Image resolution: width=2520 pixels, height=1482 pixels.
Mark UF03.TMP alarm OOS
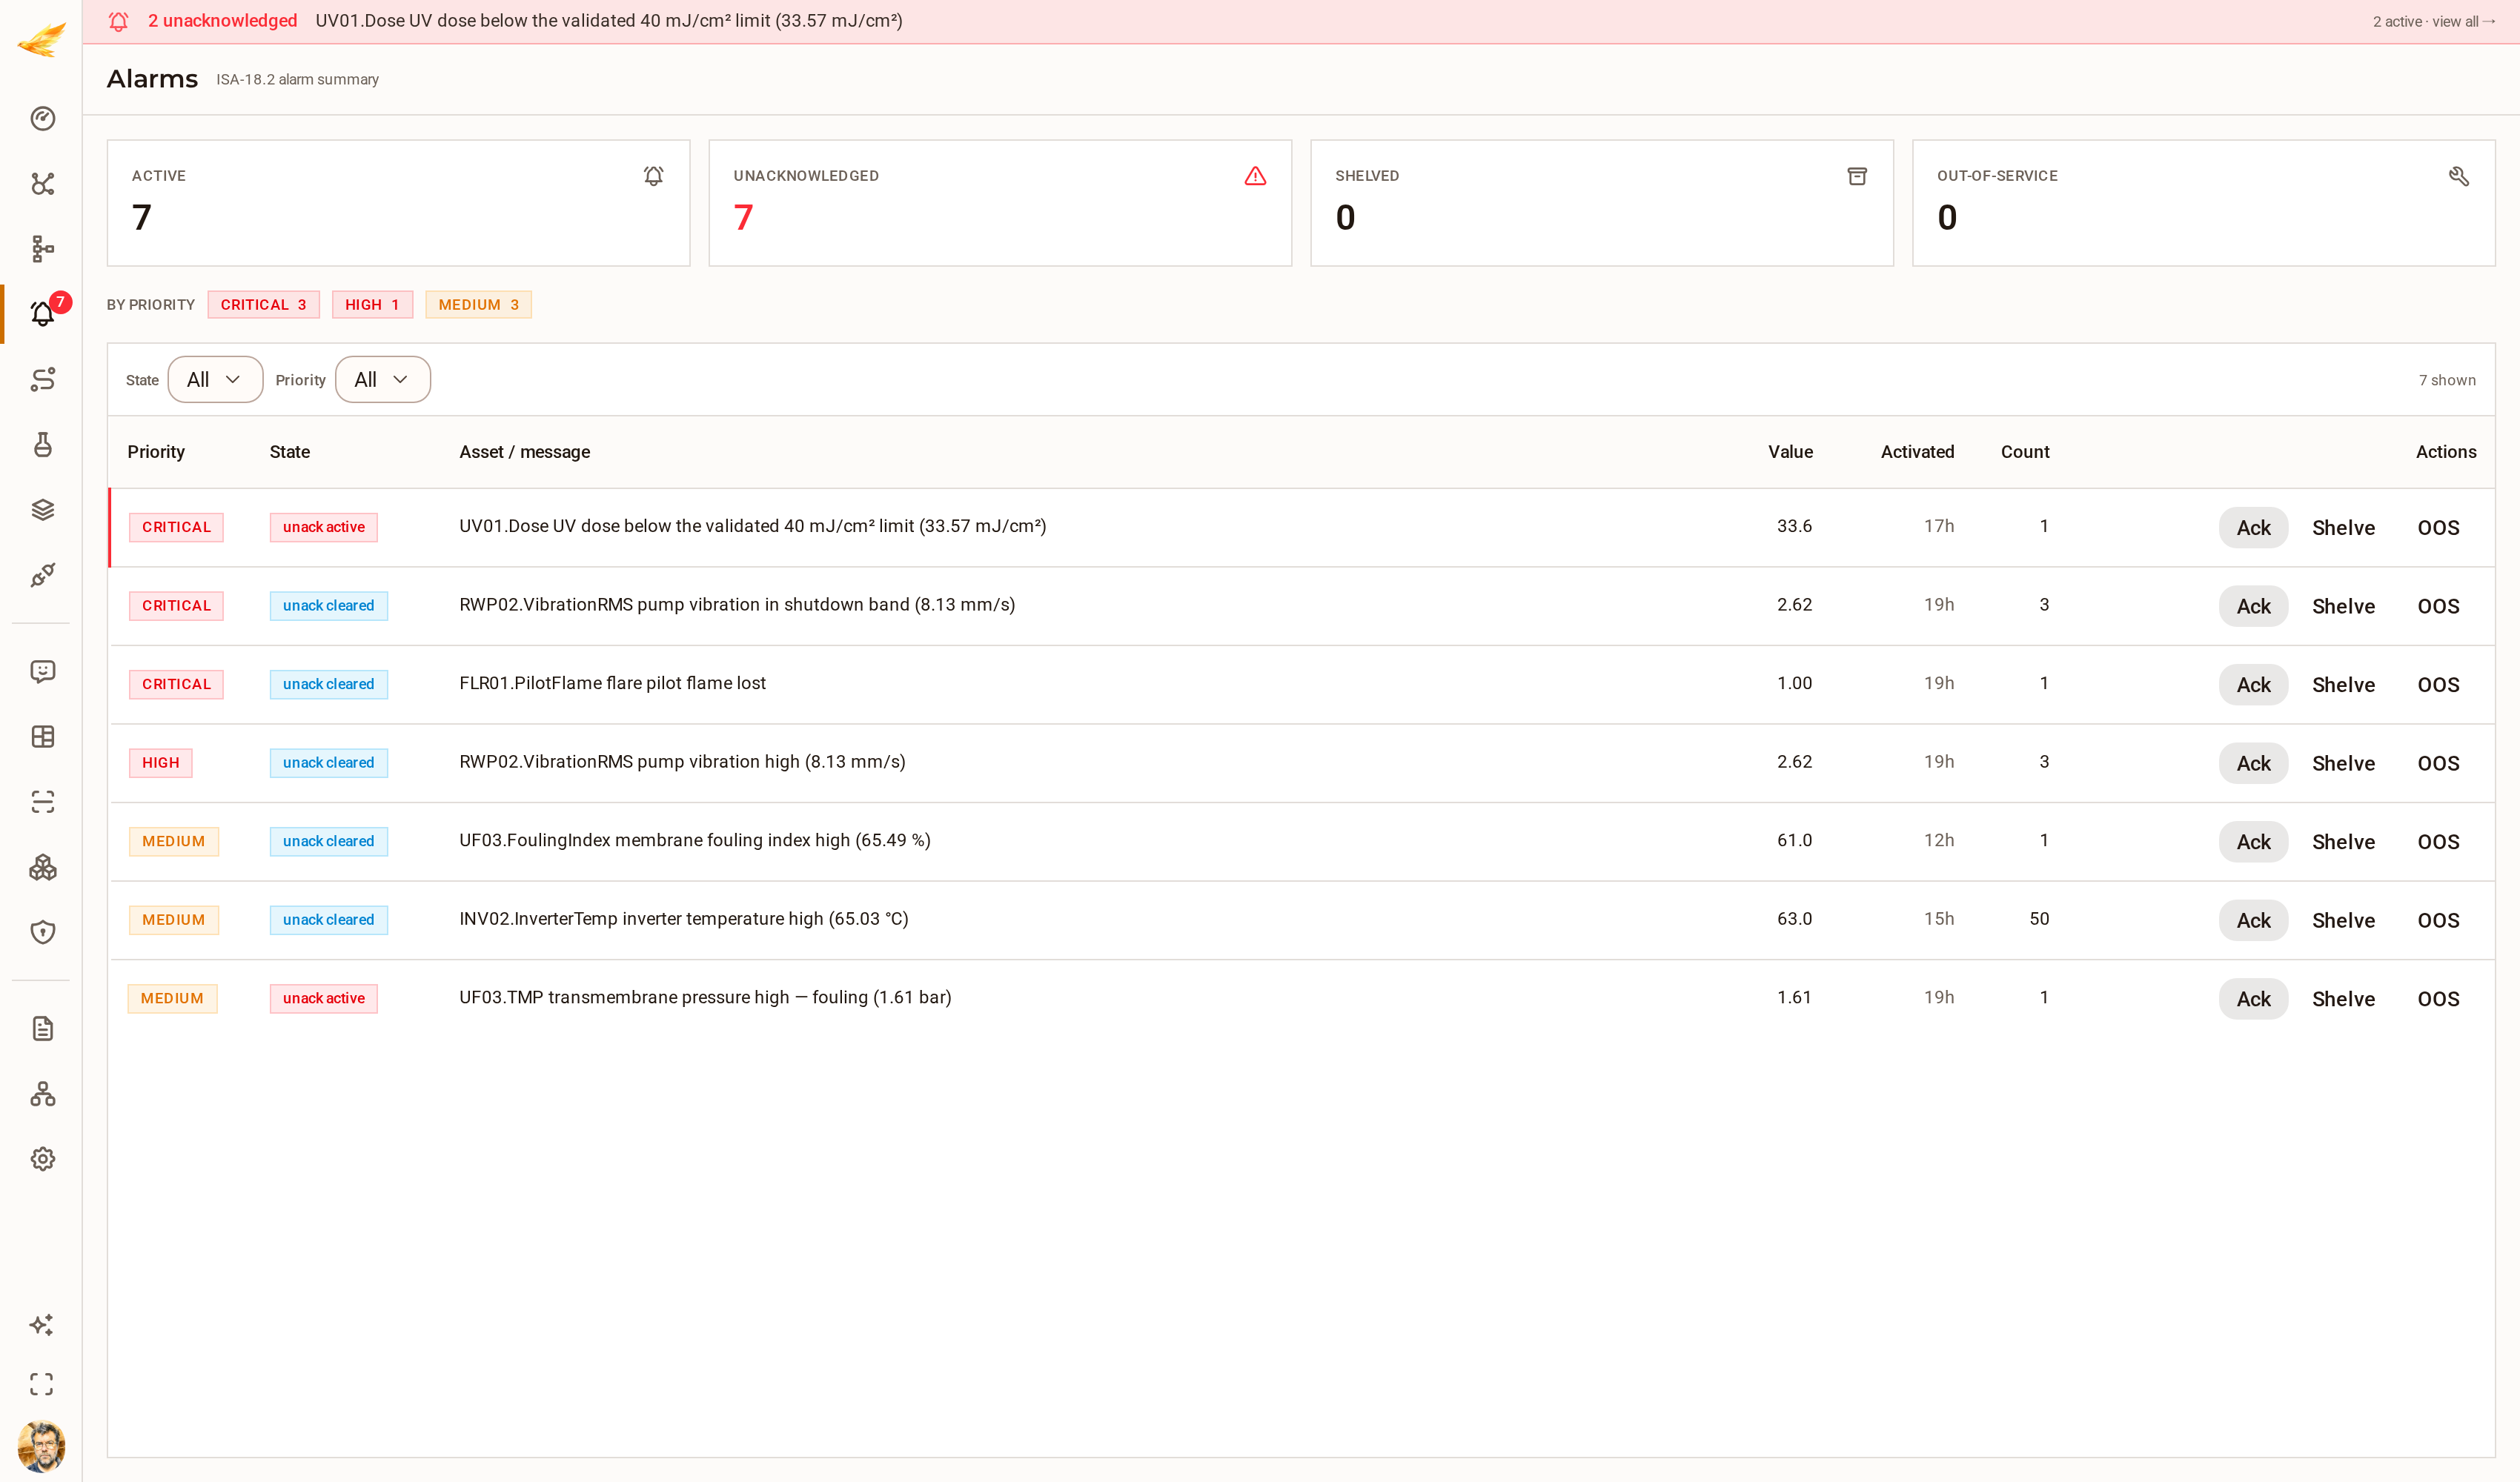point(2438,999)
